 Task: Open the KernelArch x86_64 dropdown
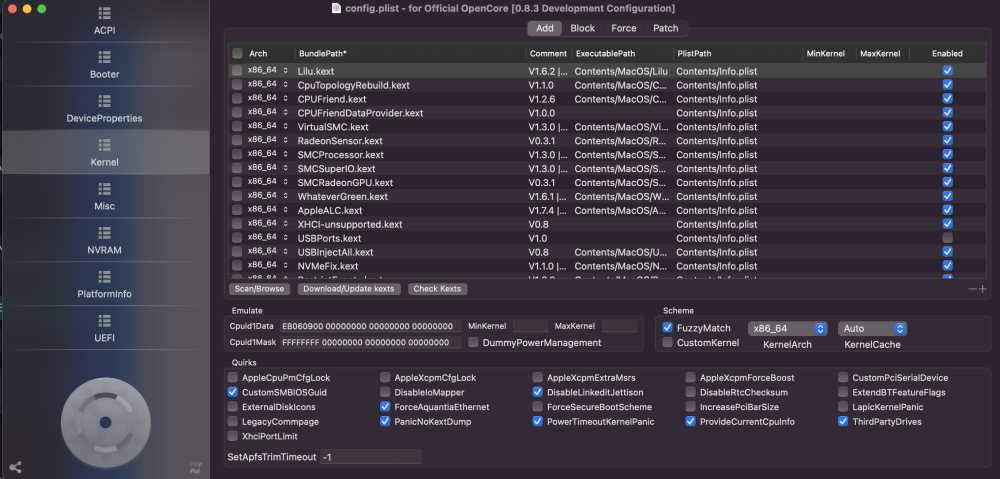(x=788, y=328)
